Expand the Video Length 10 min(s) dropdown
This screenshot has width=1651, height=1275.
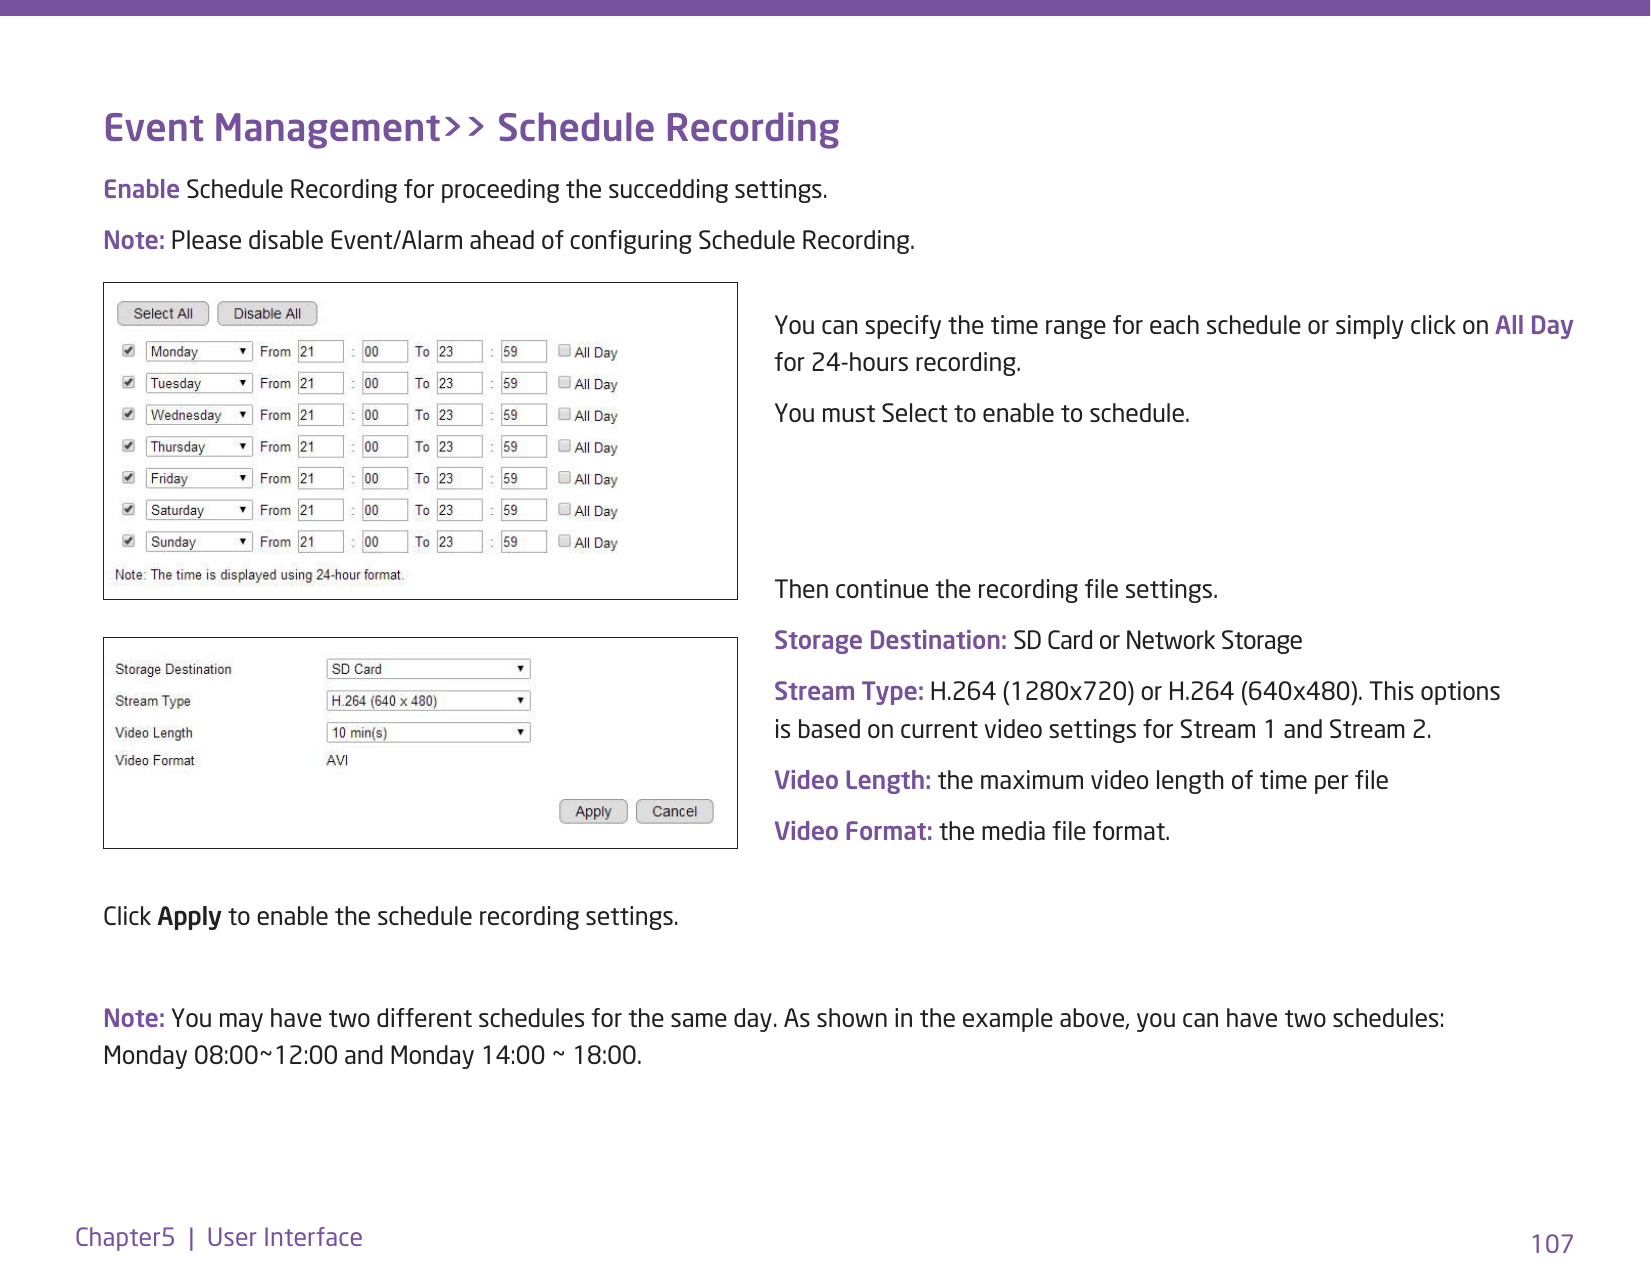coord(428,733)
